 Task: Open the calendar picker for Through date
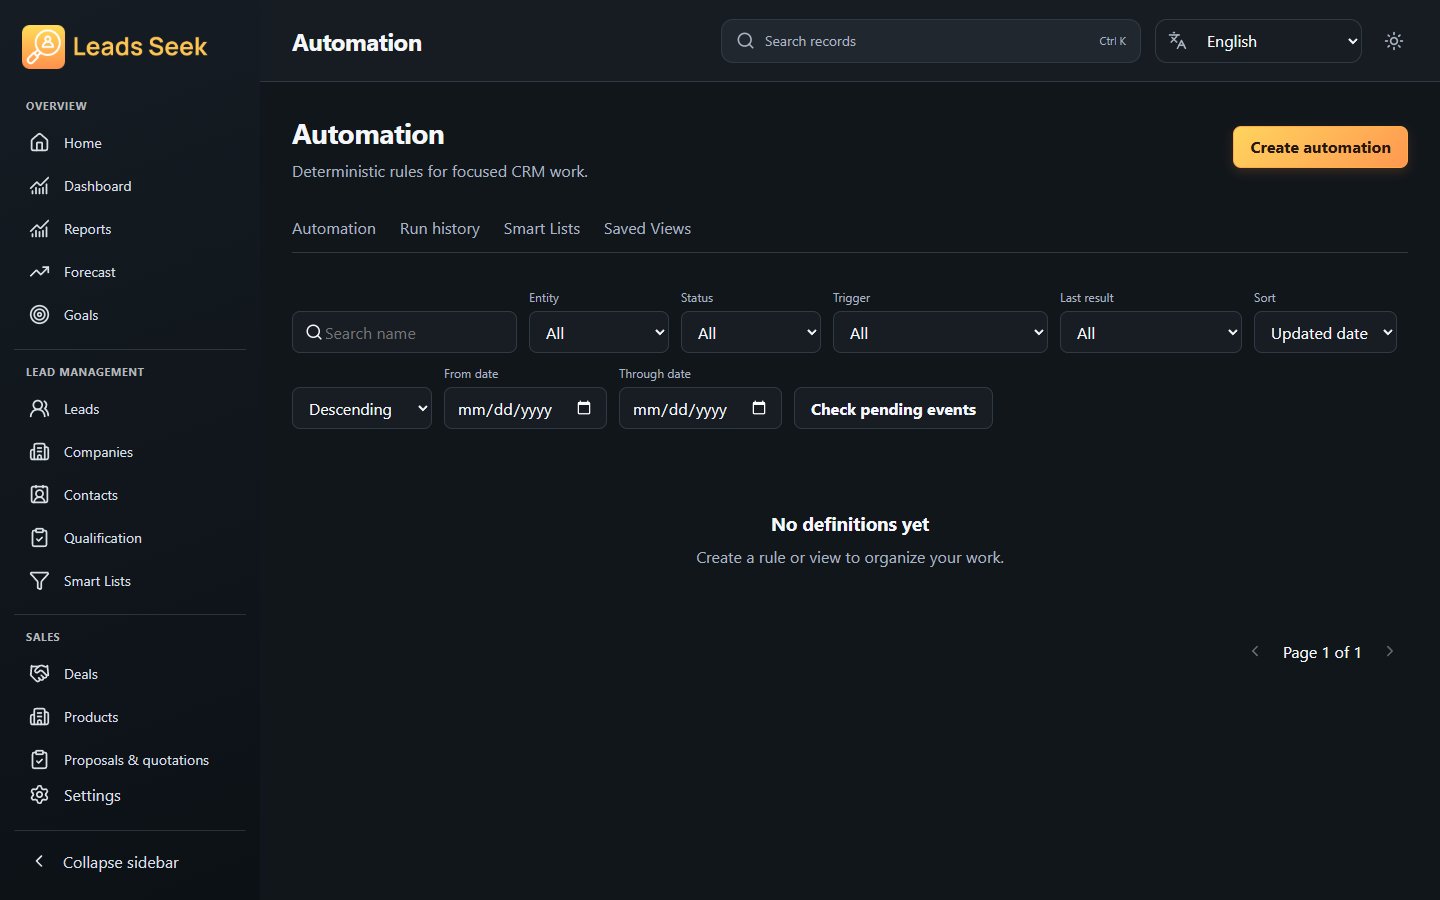coord(759,408)
